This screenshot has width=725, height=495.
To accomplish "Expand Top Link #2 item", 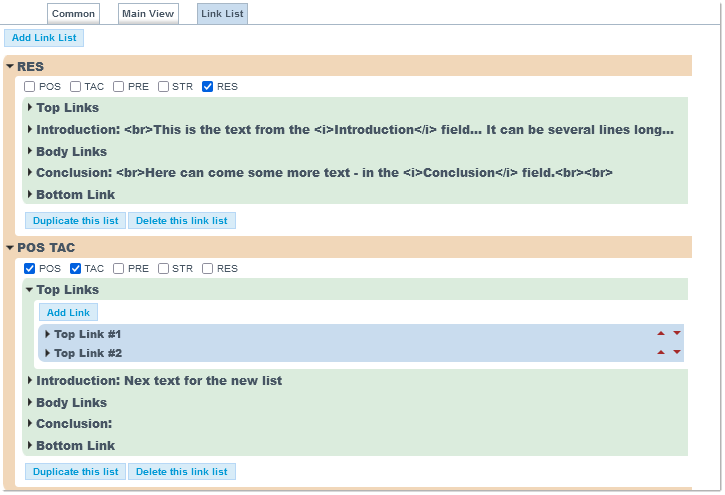I will (x=47, y=353).
